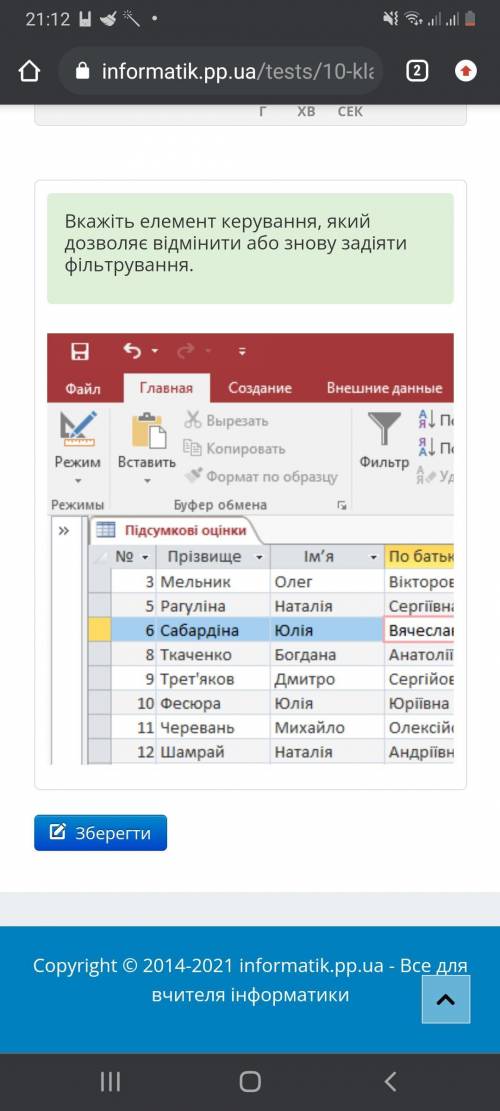Open the Прізвище column dropdown arrow
The width and height of the screenshot is (500, 1111).
tap(259, 557)
